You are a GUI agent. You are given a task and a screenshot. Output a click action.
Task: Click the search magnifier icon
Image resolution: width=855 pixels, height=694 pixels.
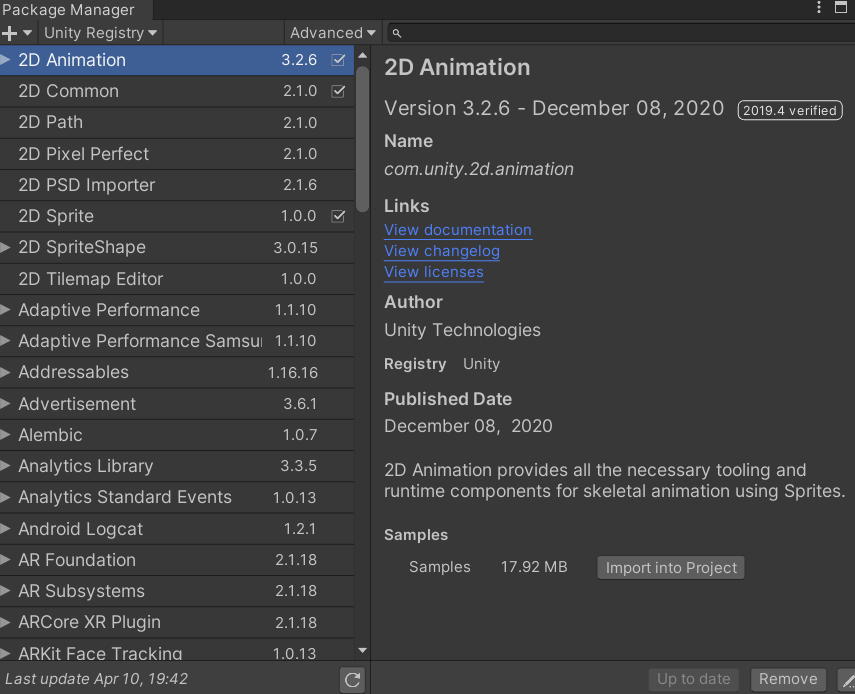point(397,33)
